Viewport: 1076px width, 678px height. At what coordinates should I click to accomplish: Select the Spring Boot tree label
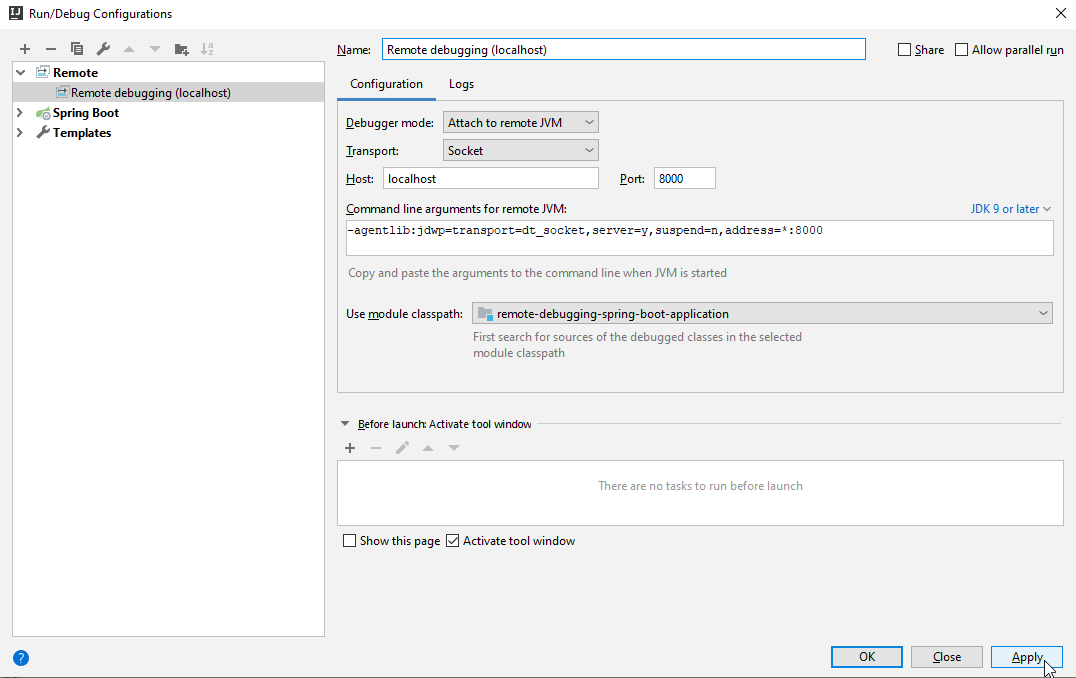86,113
